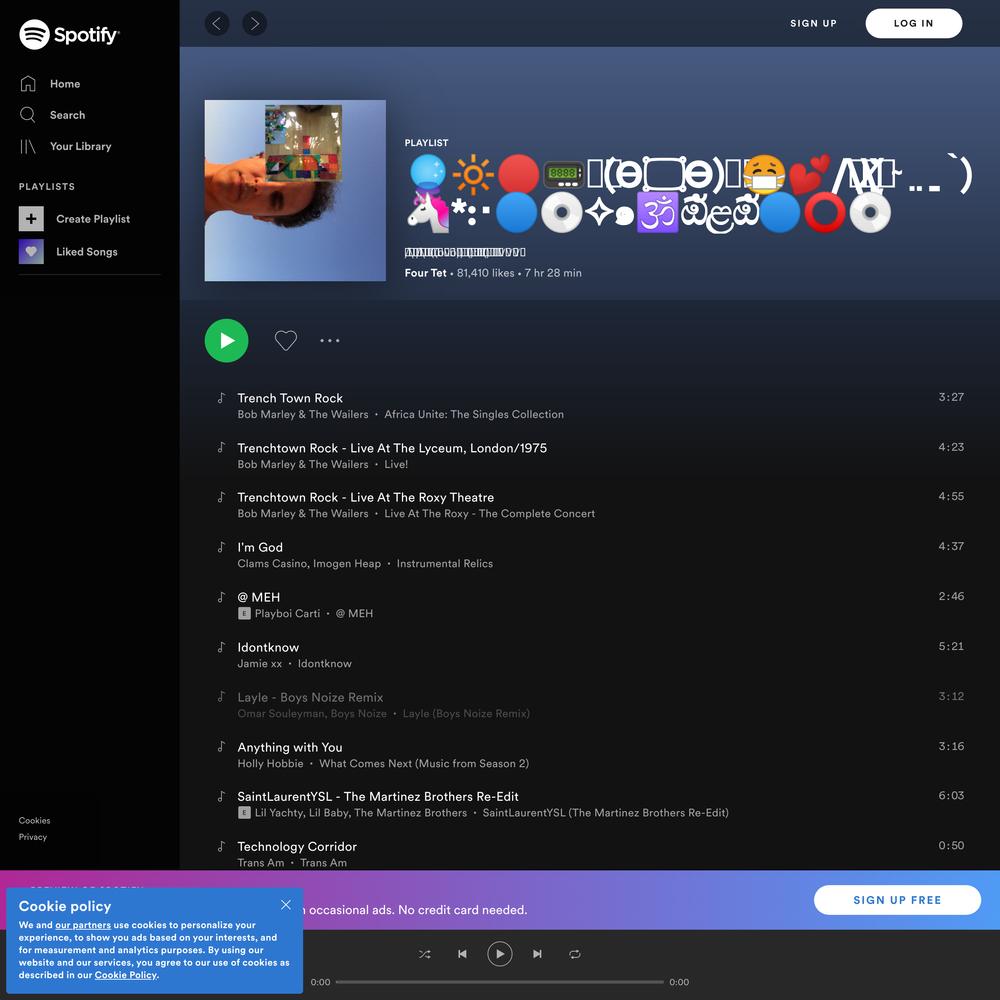This screenshot has height=1000, width=1000.
Task: Click 3:27 duration of Trench Town Rock
Action: pyautogui.click(x=951, y=397)
